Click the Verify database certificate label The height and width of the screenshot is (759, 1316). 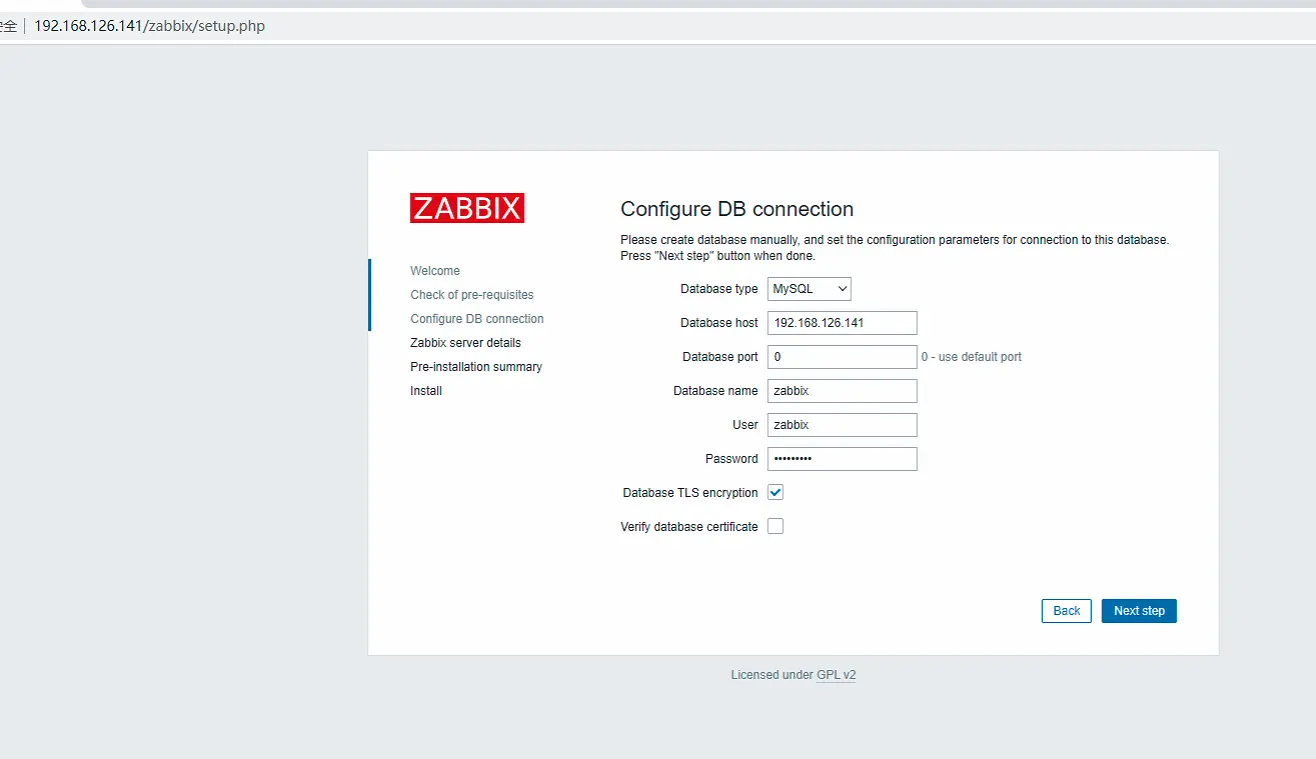[x=689, y=527]
